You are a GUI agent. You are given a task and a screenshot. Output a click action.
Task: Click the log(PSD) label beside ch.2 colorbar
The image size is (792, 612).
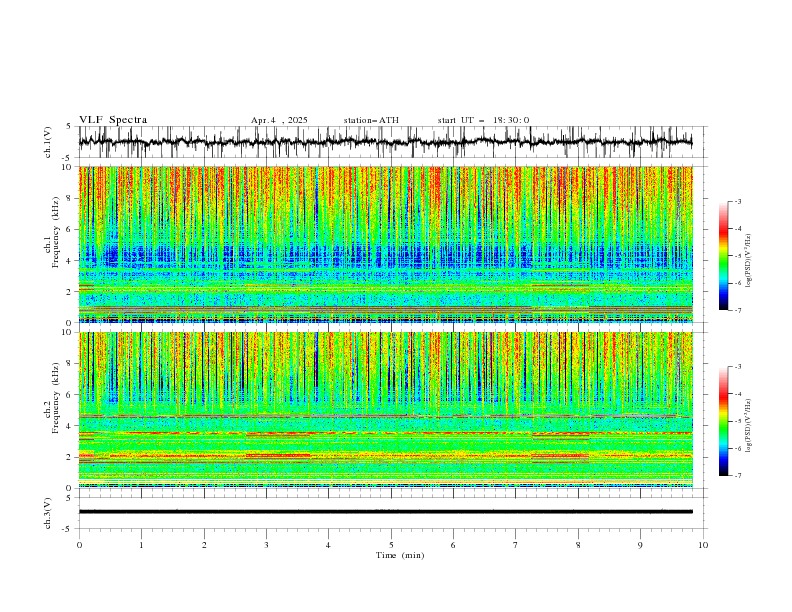(748, 426)
